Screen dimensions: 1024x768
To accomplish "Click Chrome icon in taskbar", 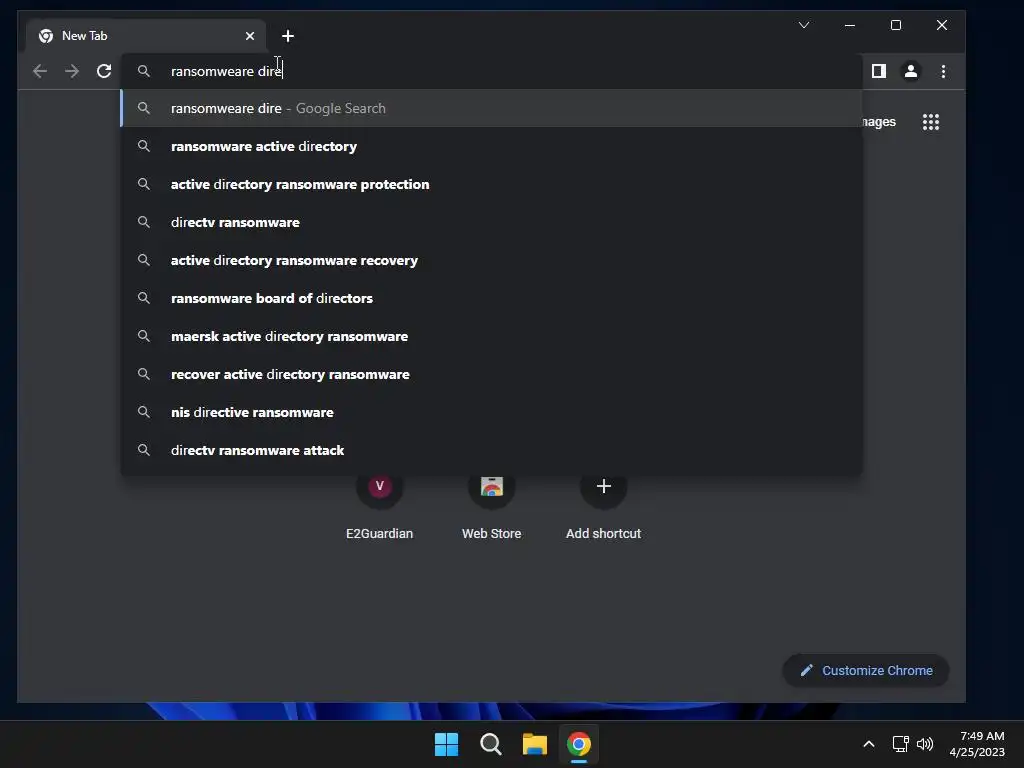I will 579,744.
